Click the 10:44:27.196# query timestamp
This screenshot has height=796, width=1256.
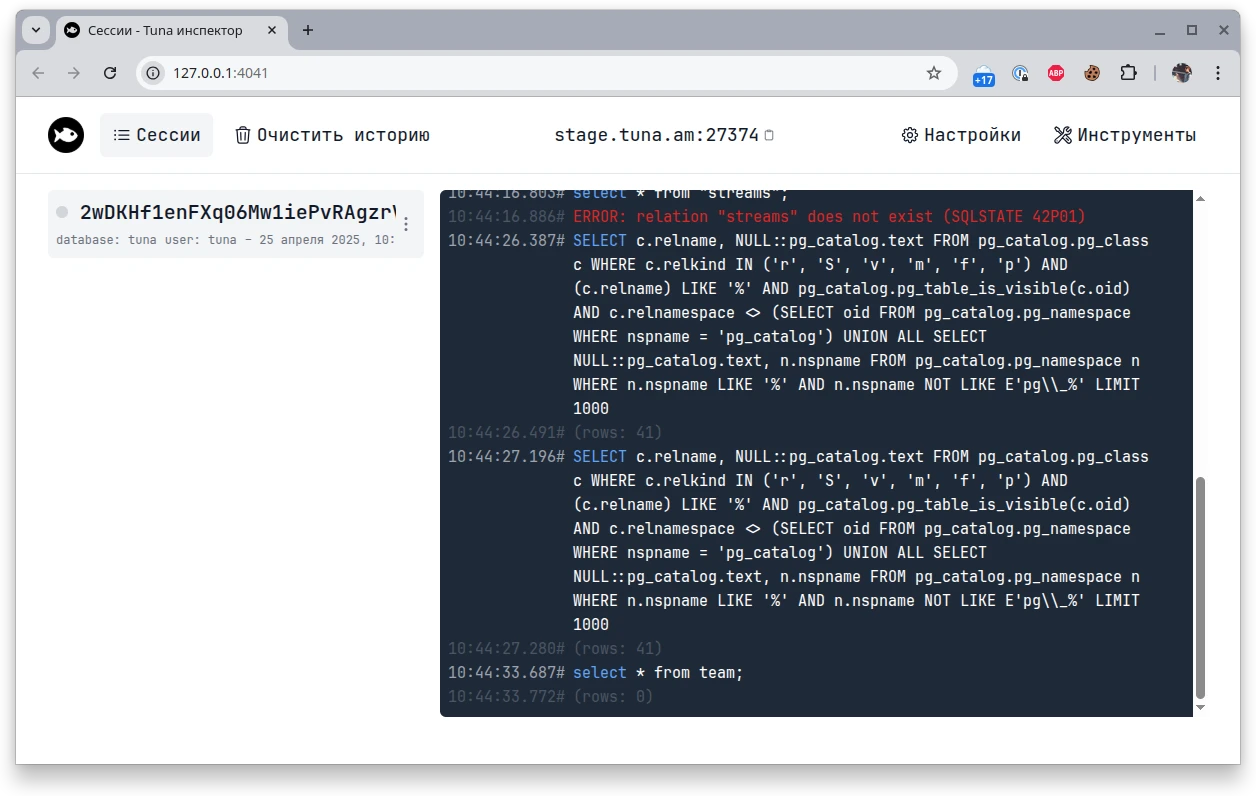tap(507, 457)
